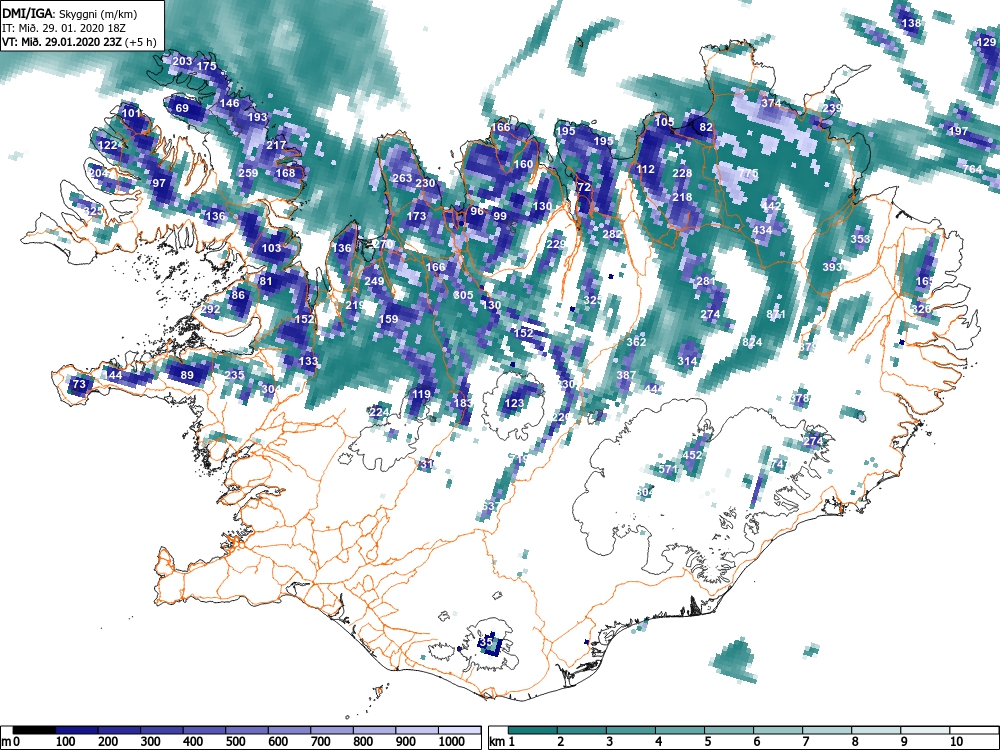Click the visibility value 824 on the map

click(x=753, y=342)
